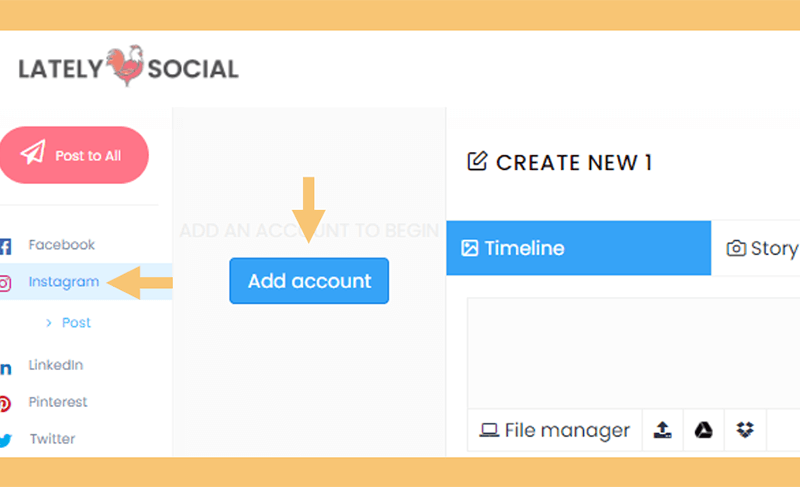Screen dimensions: 800x487
Task: Click the LinkedIn icon in sidebar
Action: (x=6, y=368)
